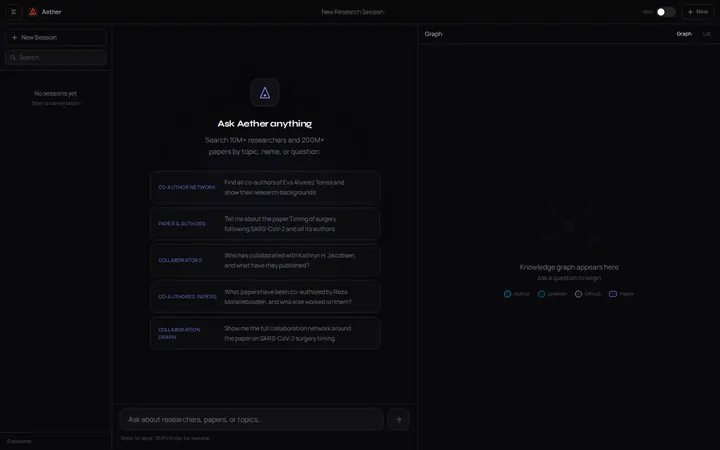Select the Paper & Authors suggestion card
Screen dimensions: 720x450
265,224
